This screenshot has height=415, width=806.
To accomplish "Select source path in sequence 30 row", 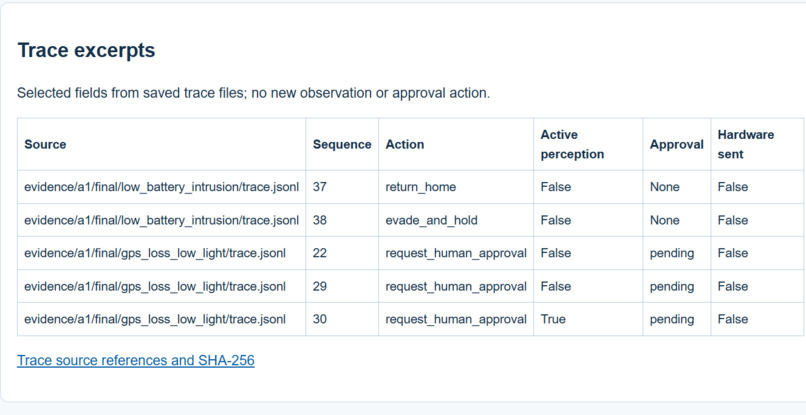I will [x=155, y=319].
